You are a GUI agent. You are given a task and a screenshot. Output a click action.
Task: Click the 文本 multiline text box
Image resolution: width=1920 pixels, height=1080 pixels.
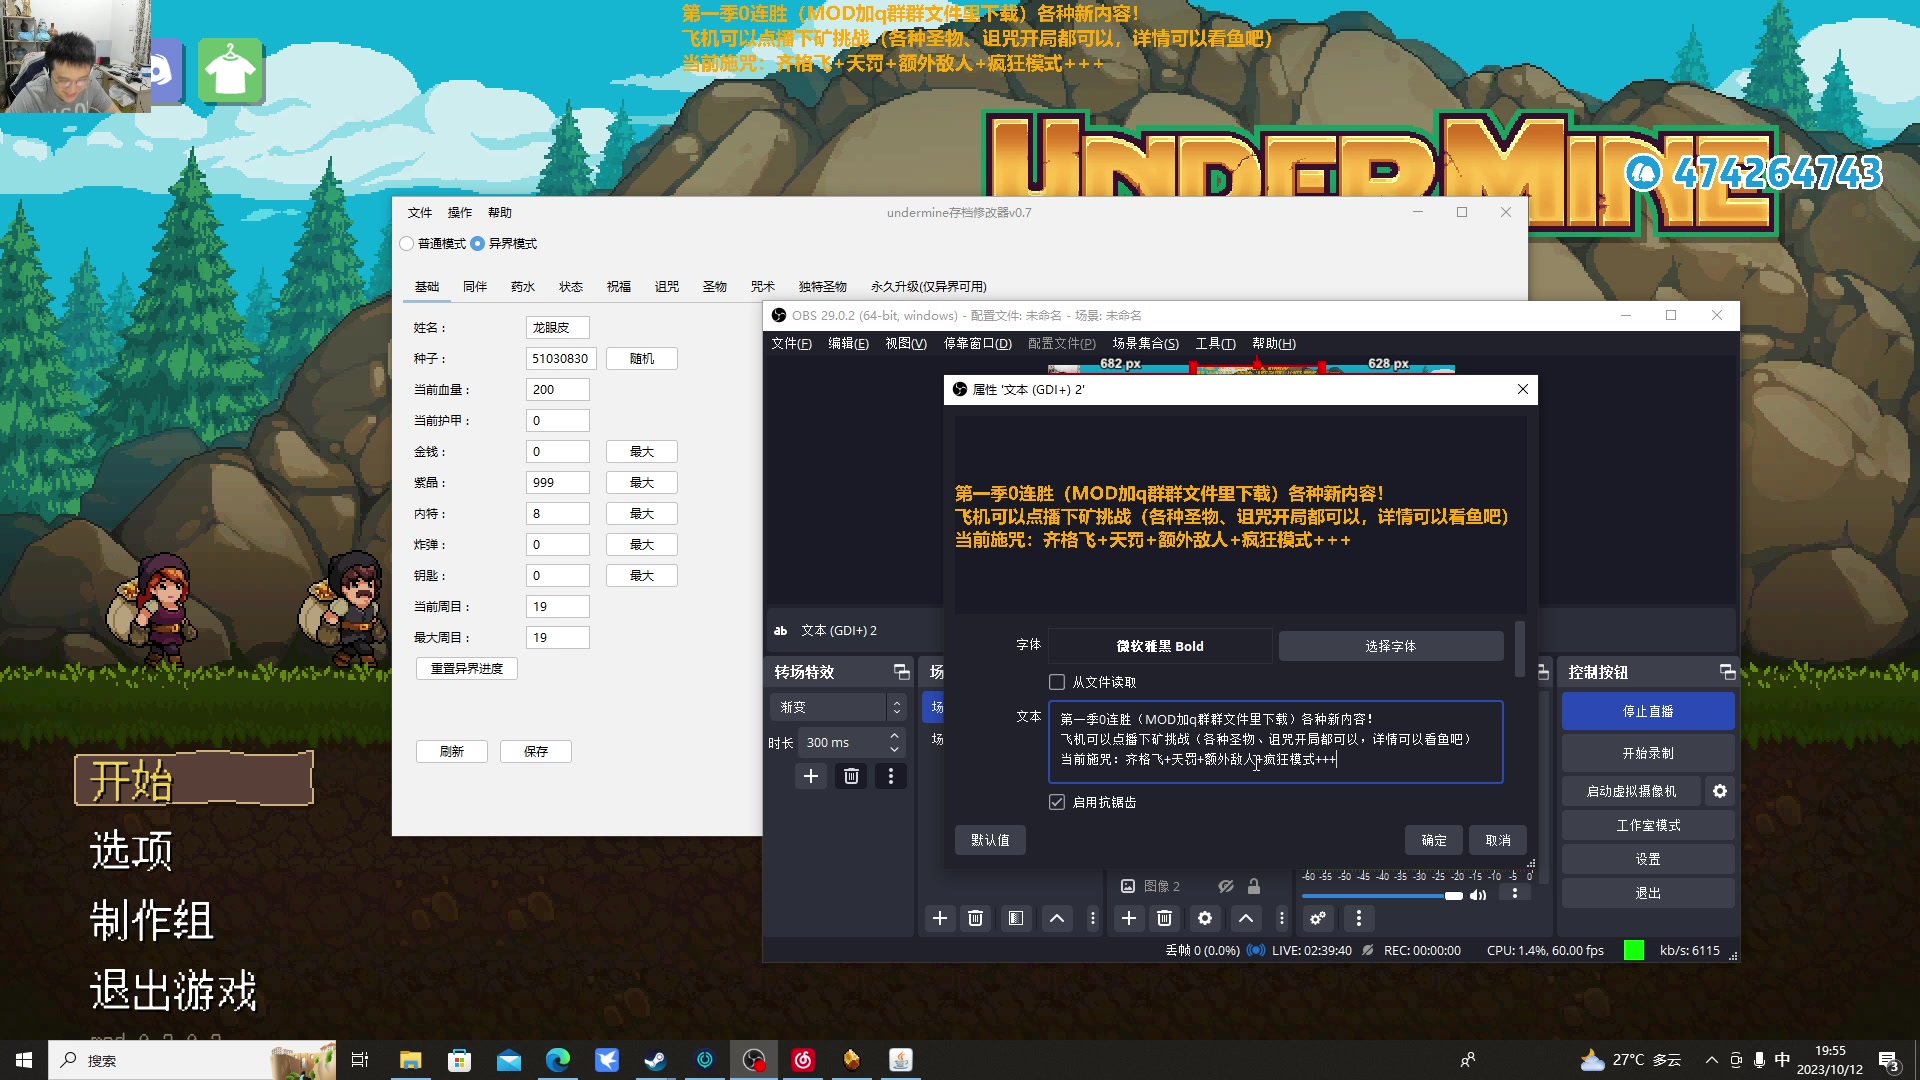(1276, 741)
